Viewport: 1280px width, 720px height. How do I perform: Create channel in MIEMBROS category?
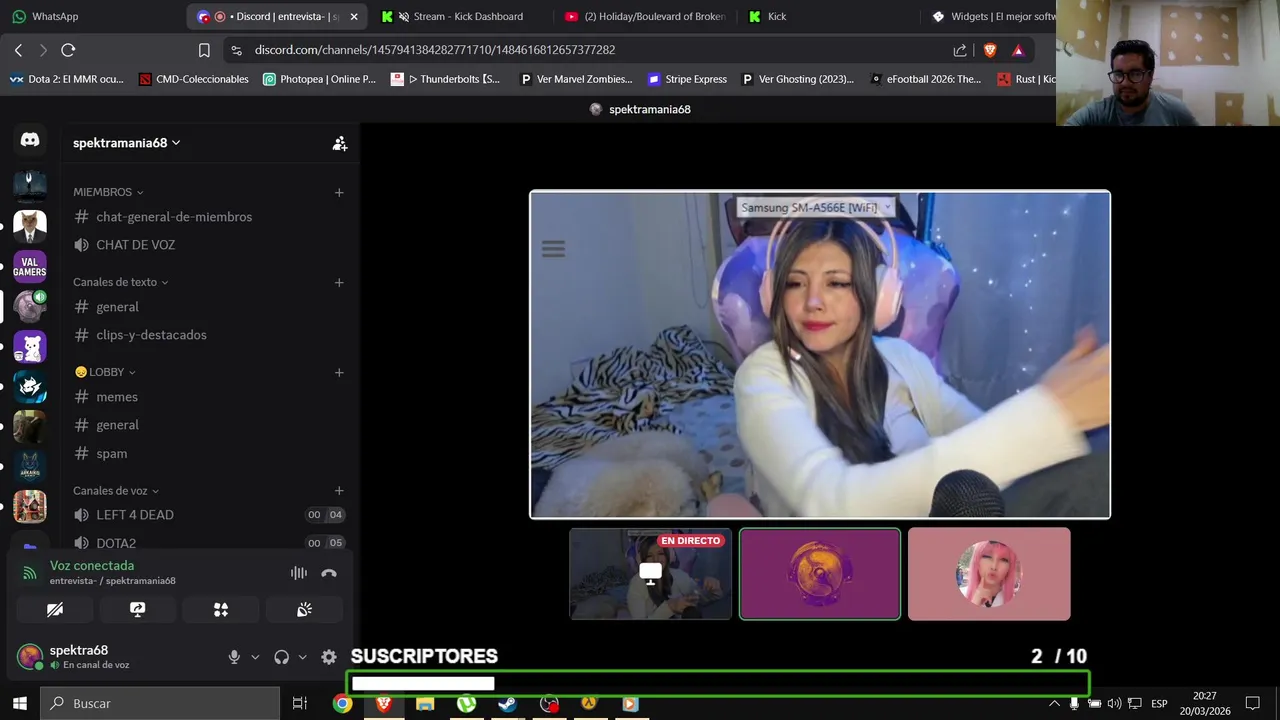(339, 192)
